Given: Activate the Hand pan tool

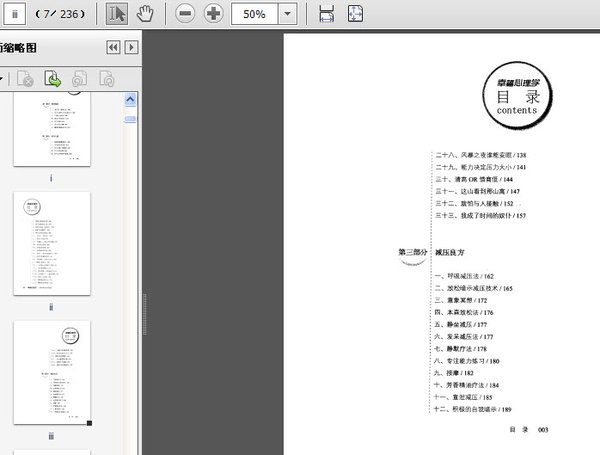Looking at the screenshot, I should pyautogui.click(x=145, y=14).
